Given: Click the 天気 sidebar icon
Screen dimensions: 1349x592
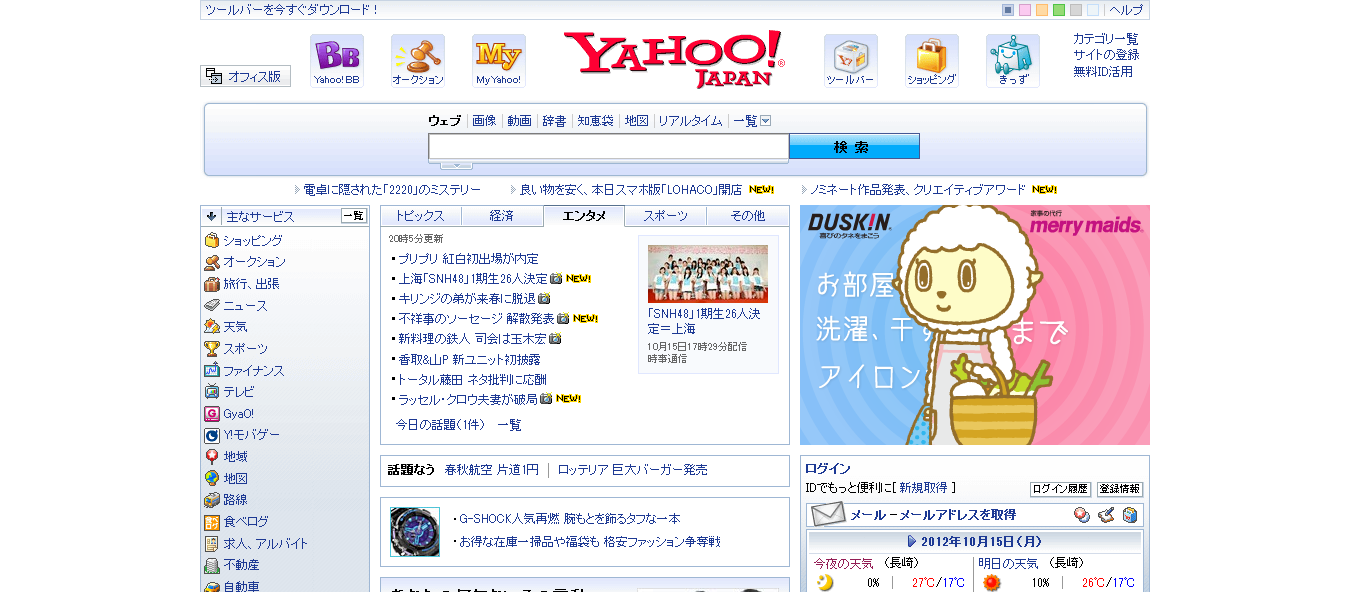Looking at the screenshot, I should tap(212, 327).
